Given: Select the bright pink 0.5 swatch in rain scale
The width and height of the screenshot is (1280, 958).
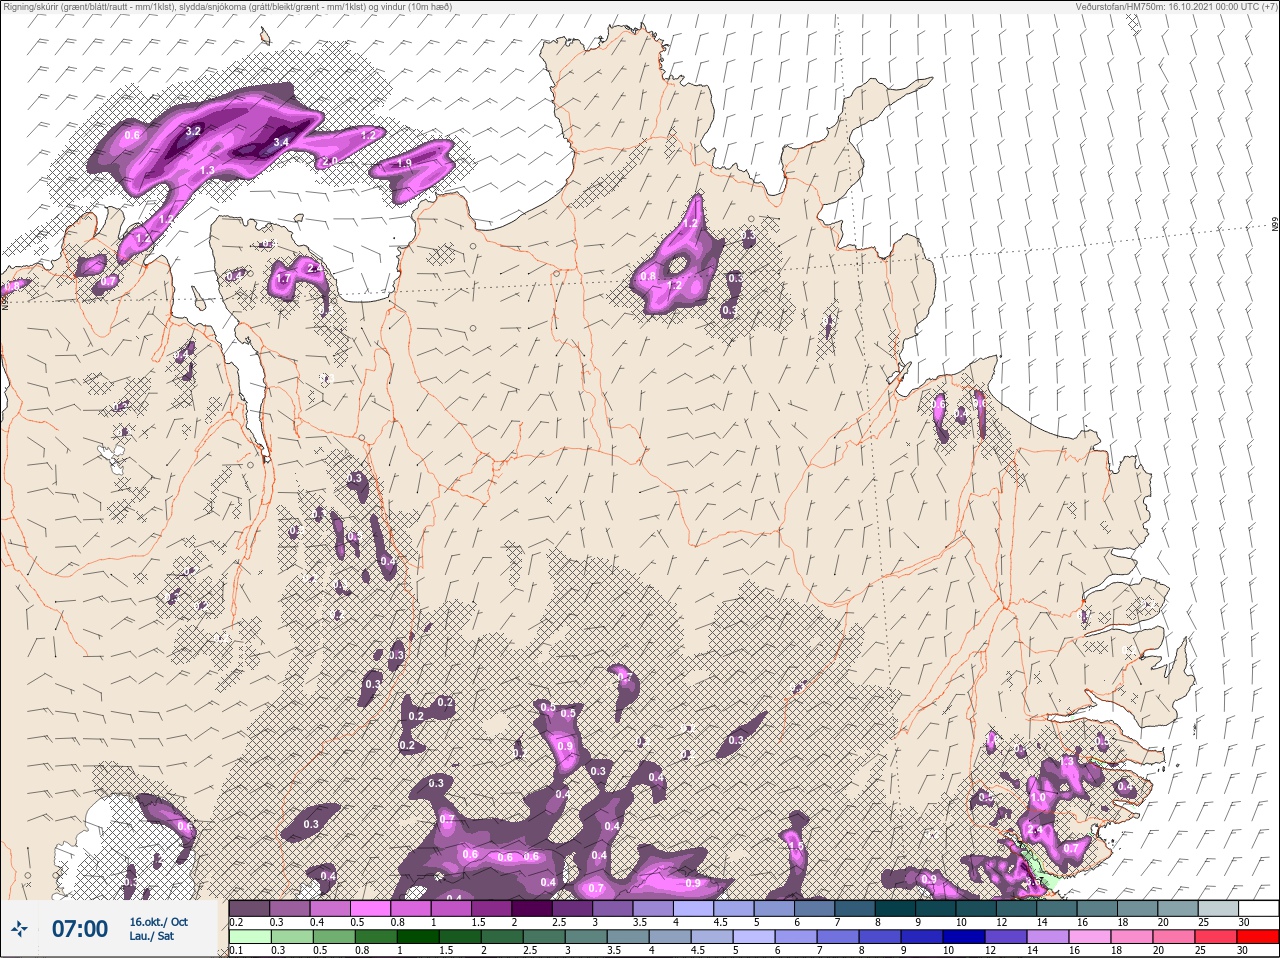Looking at the screenshot, I should (371, 908).
